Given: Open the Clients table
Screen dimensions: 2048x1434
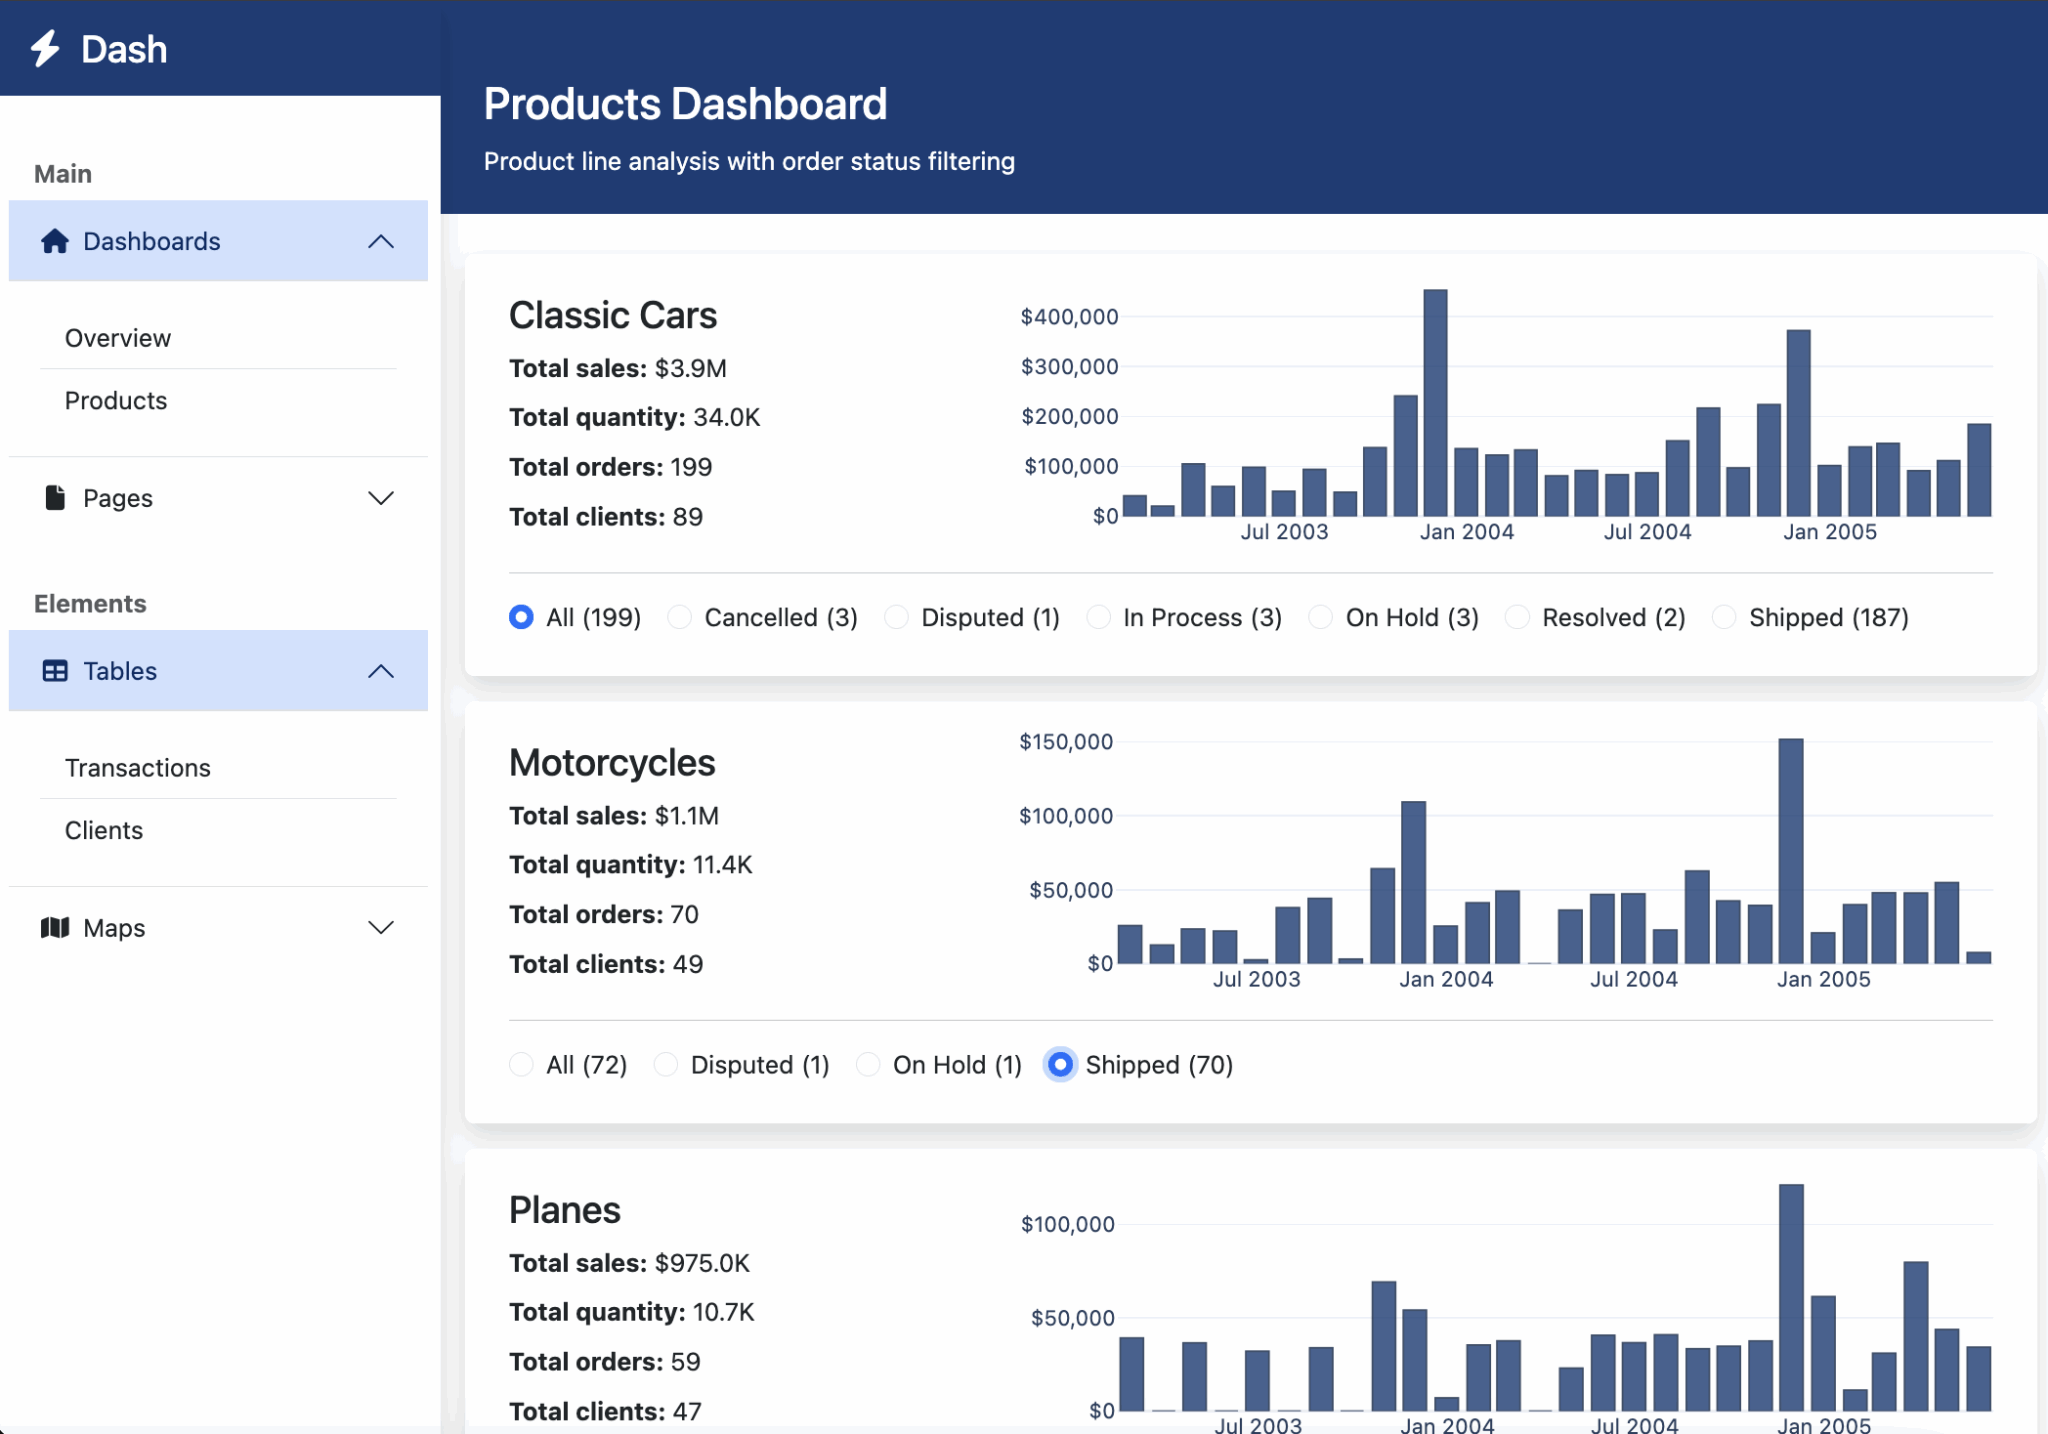Looking at the screenshot, I should [x=104, y=830].
